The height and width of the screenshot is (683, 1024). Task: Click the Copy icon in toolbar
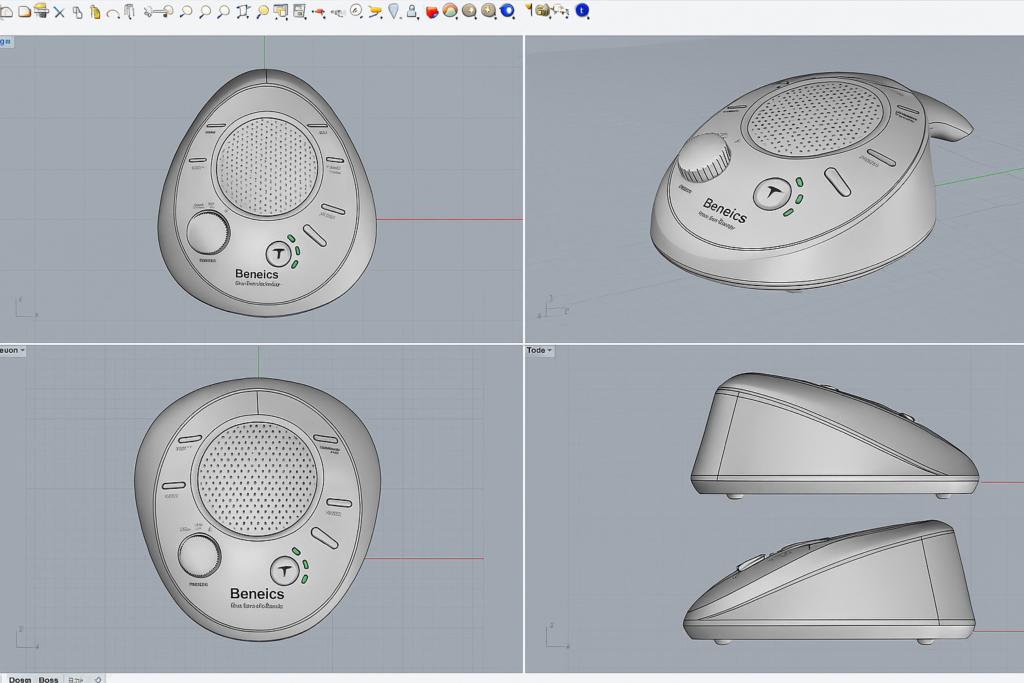click(77, 12)
